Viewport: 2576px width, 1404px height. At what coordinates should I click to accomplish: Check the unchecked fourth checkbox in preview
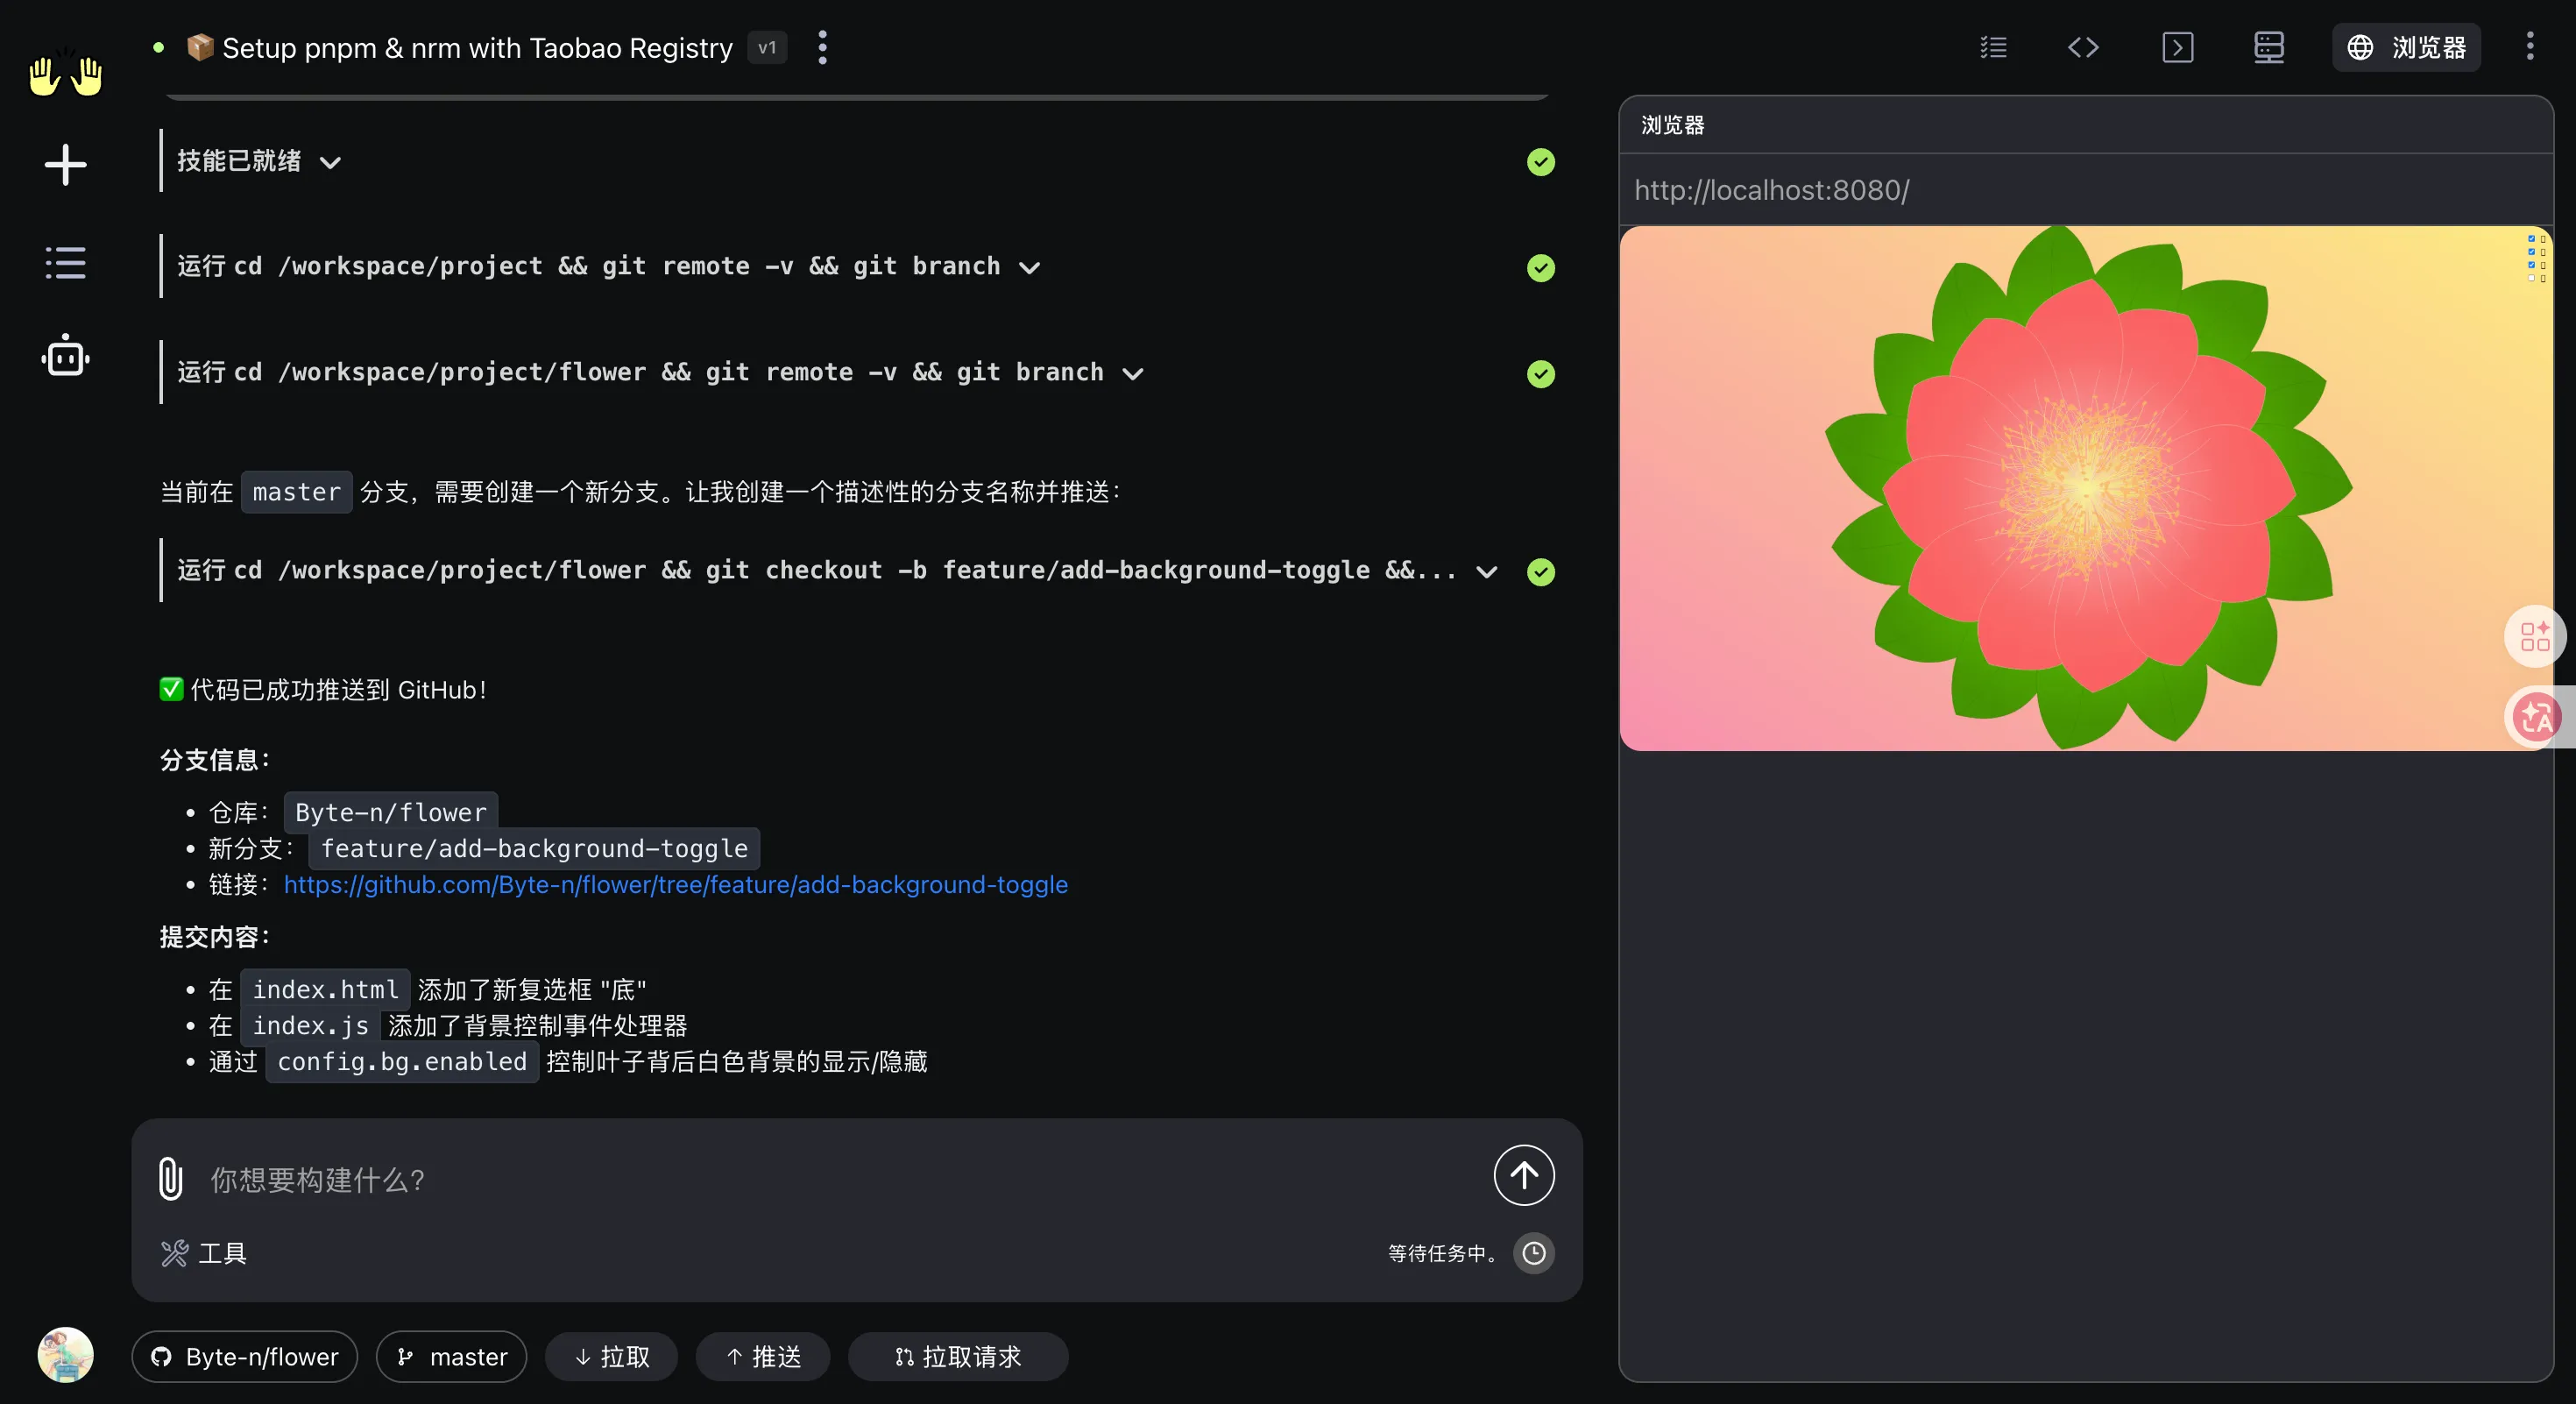pyautogui.click(x=2532, y=279)
